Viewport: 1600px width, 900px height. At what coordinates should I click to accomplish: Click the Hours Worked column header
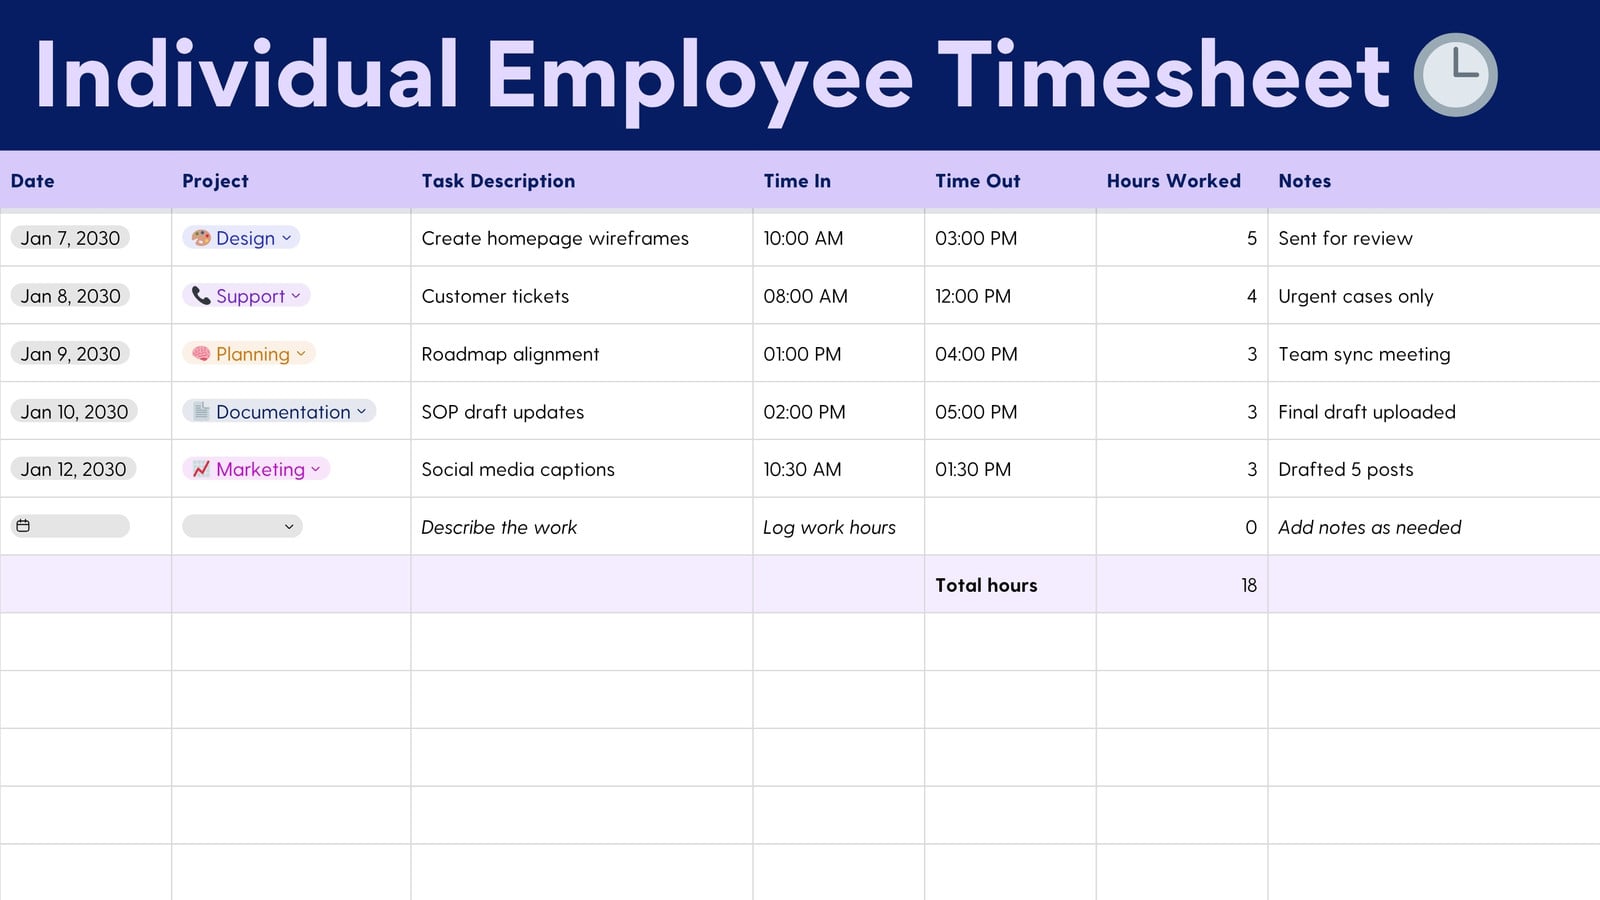1173,181
